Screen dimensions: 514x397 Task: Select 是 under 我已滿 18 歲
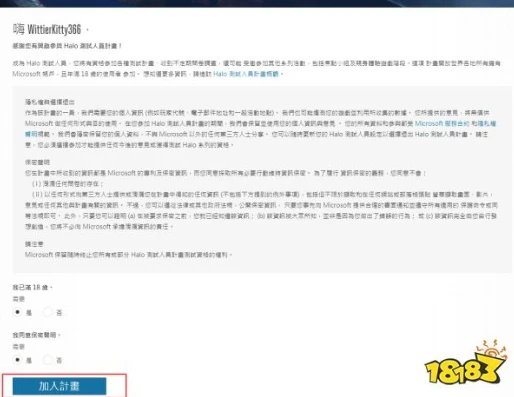click(x=17, y=312)
